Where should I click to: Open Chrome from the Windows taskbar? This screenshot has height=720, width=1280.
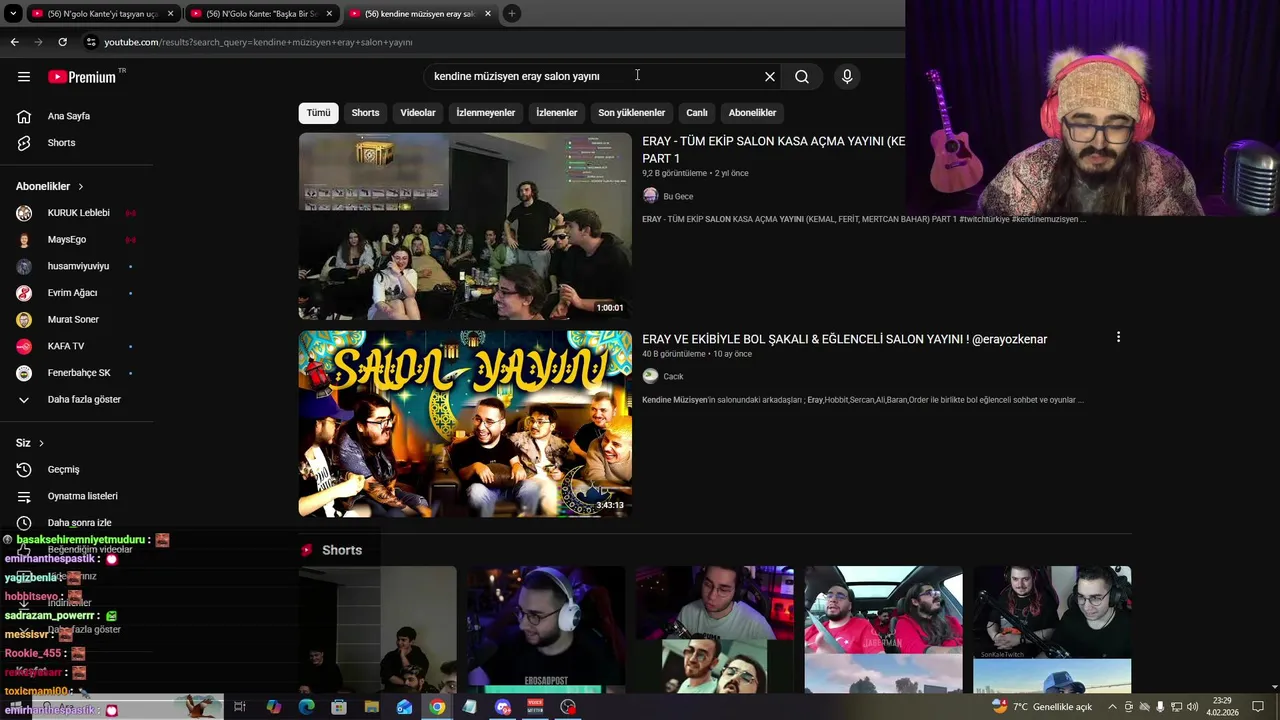(437, 707)
